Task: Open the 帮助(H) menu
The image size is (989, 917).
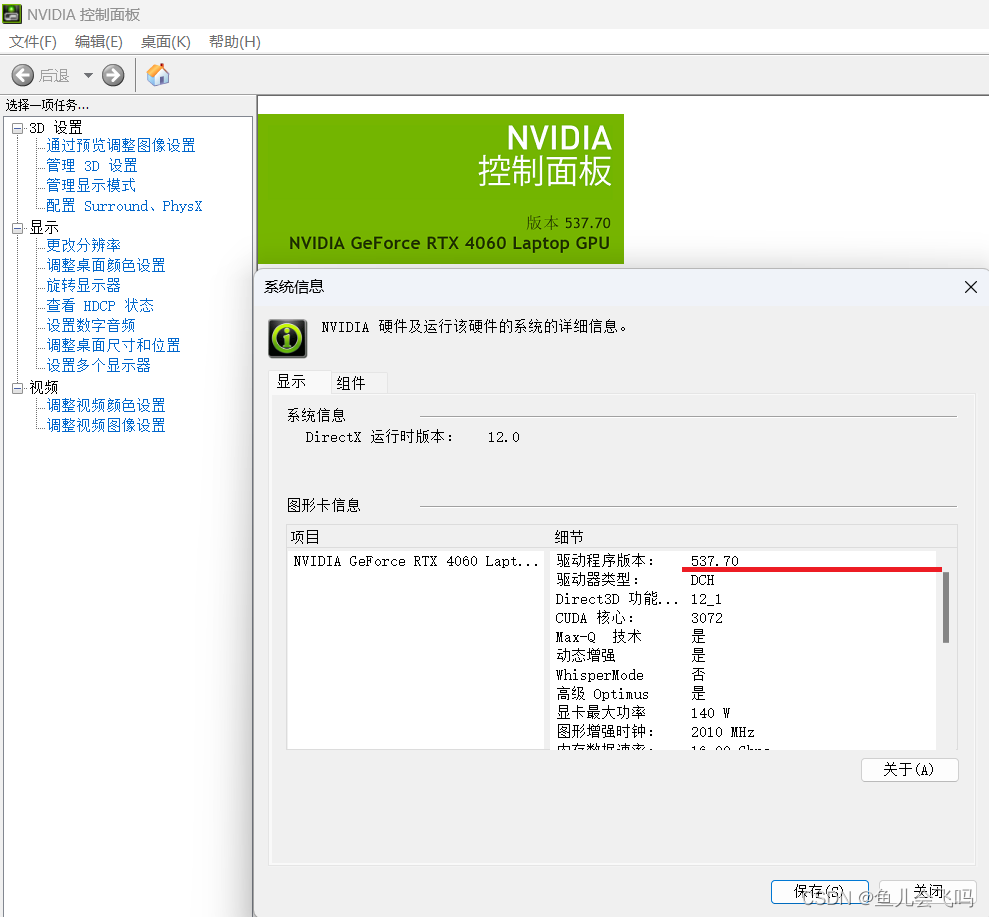Action: tap(235, 42)
